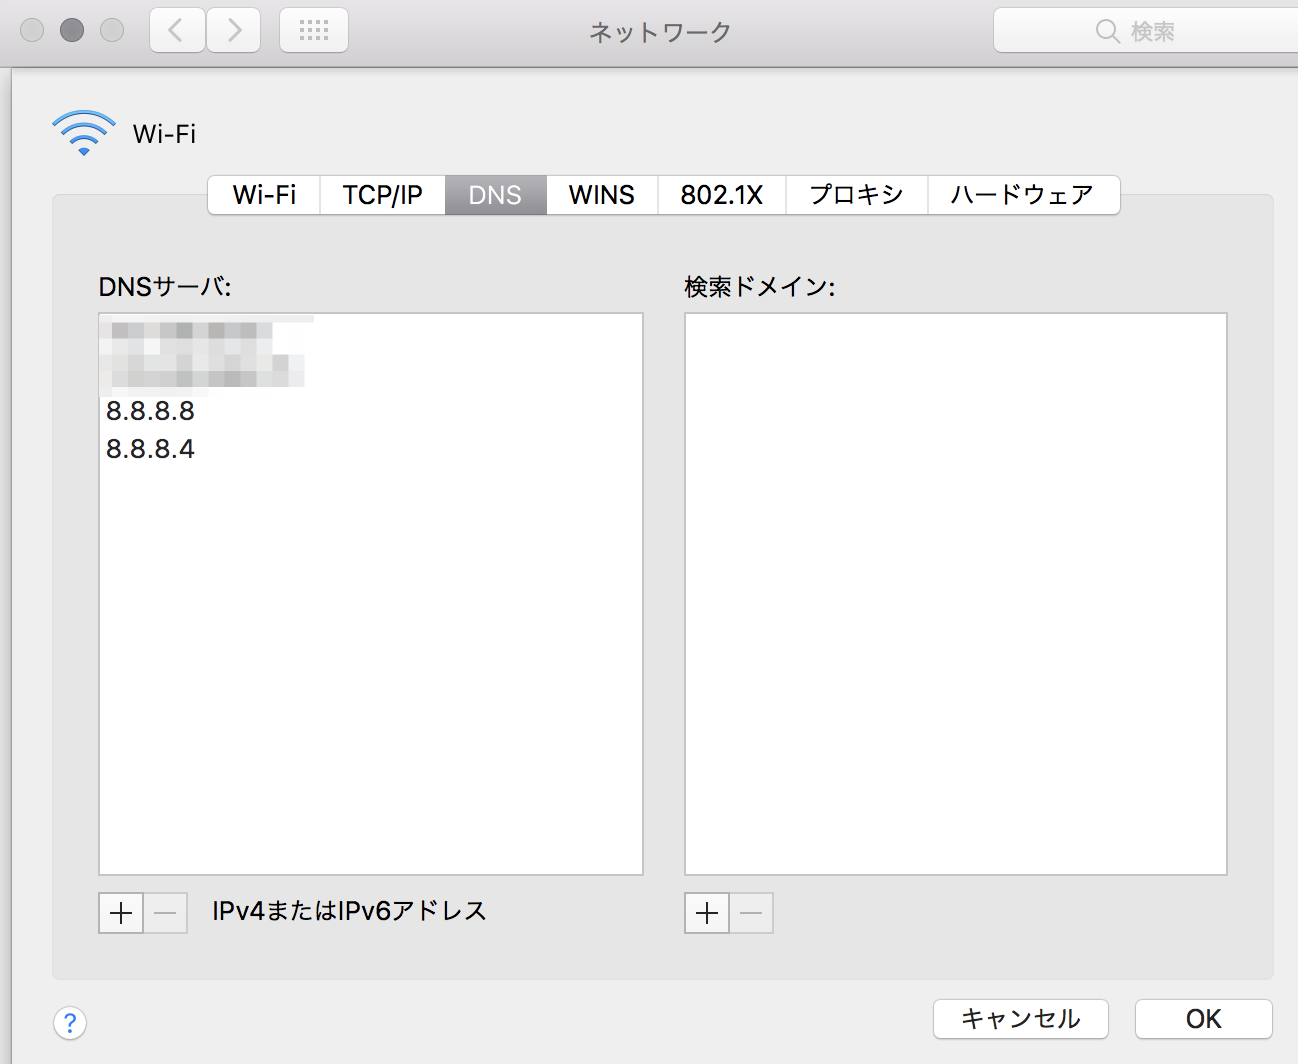
Task: Show all preferences grid button
Action: (314, 31)
